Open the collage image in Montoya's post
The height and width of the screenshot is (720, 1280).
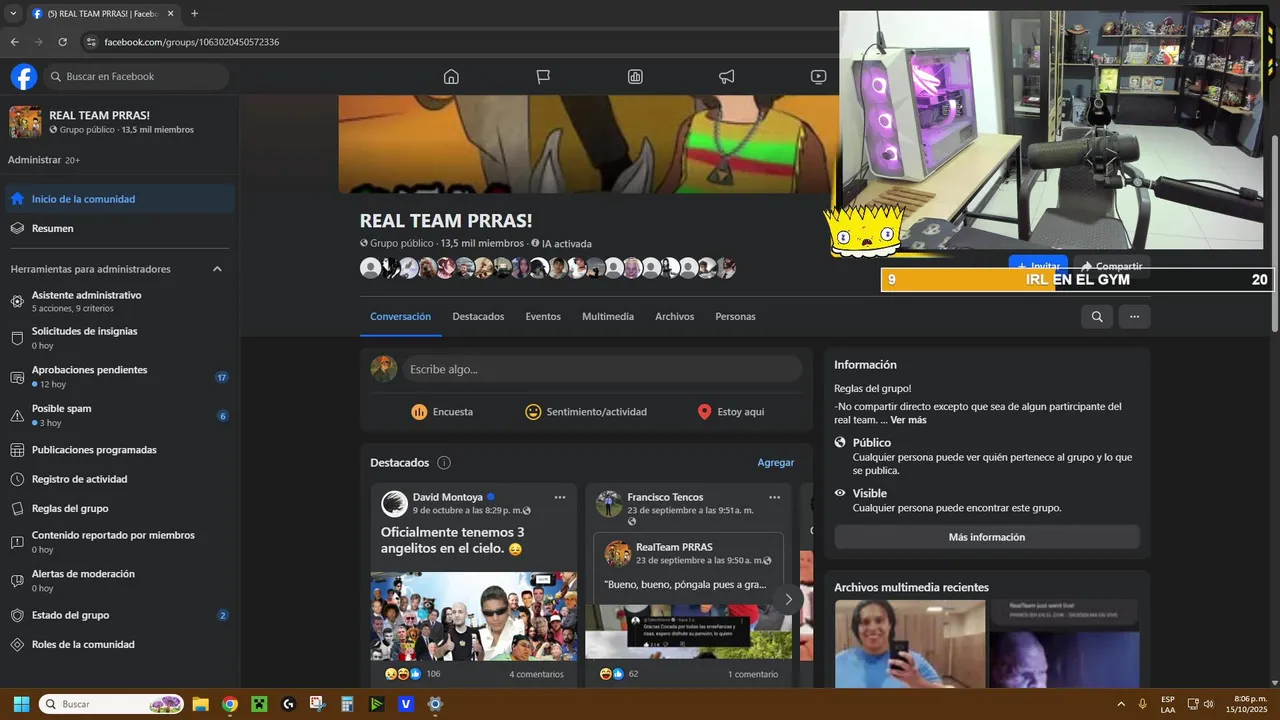click(x=474, y=616)
